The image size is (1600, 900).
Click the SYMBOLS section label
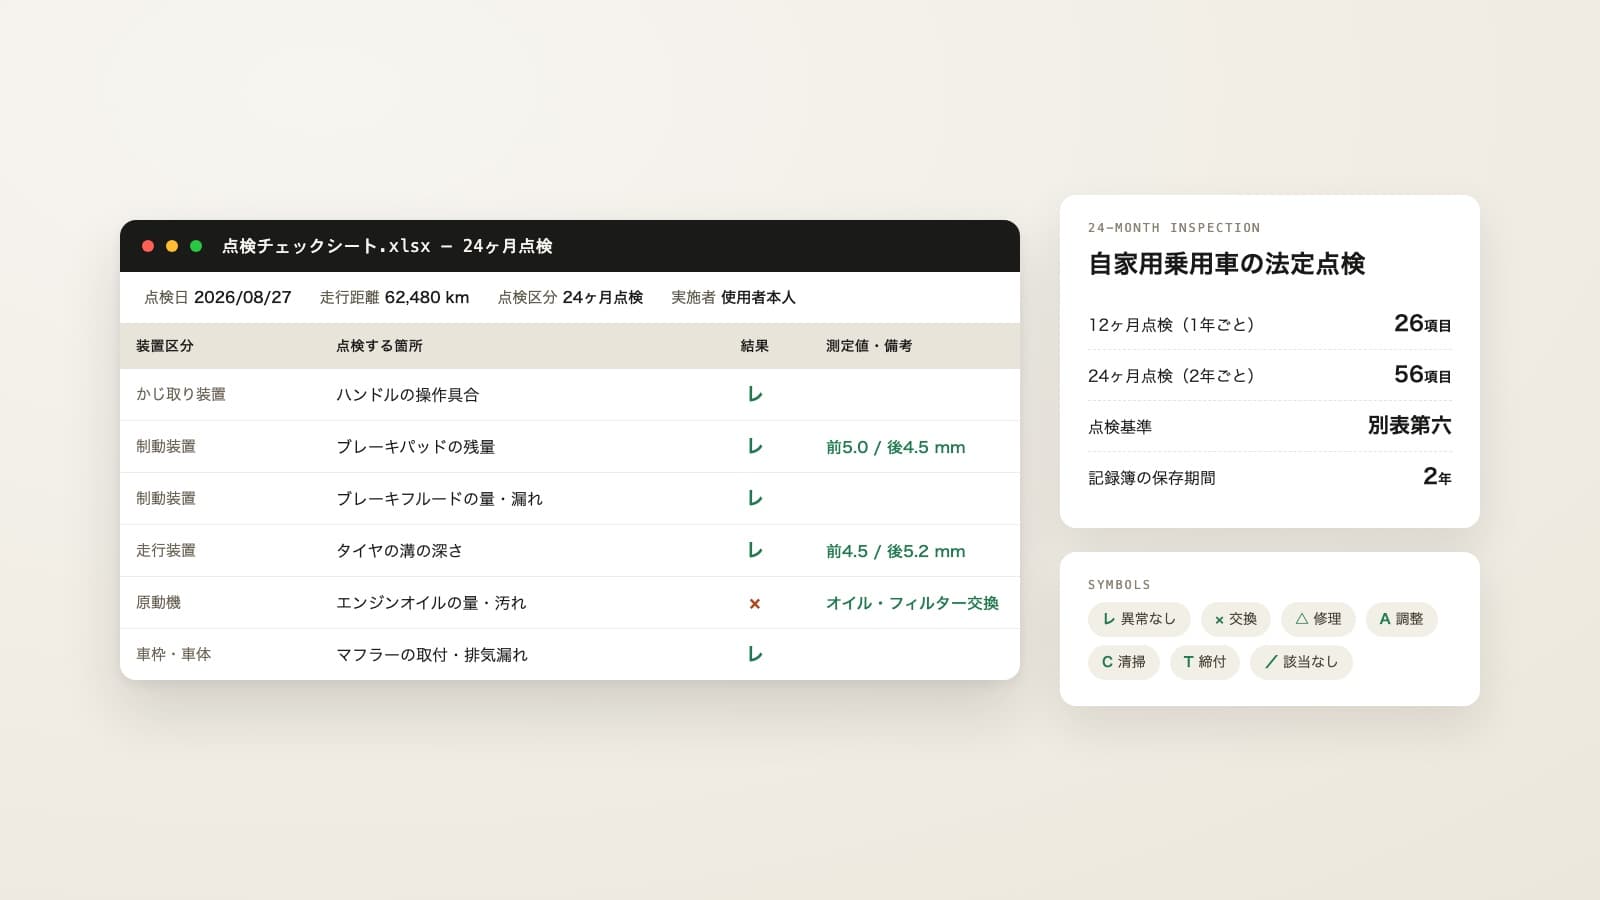click(x=1119, y=585)
